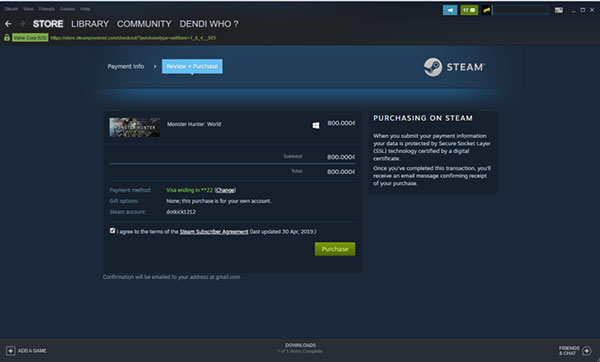Click ADD A GAME label
Image resolution: width=600 pixels, height=362 pixels.
32,351
